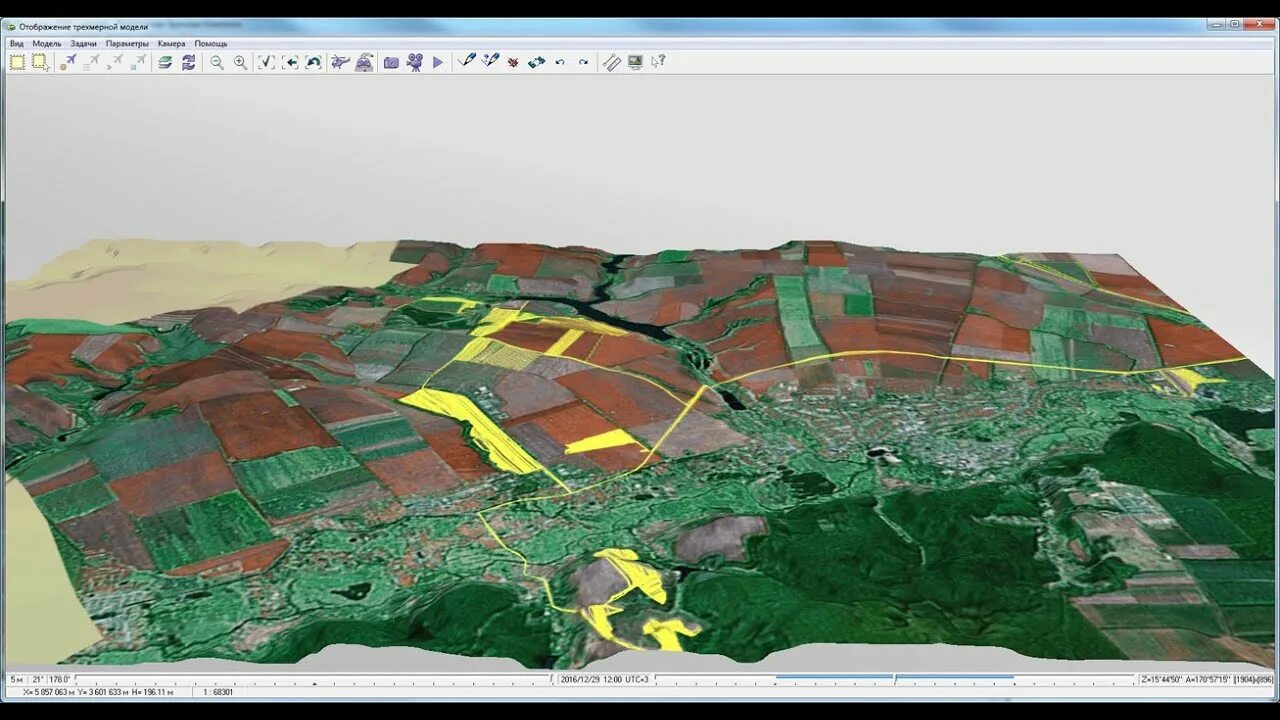Click the monitor display settings icon

click(635, 62)
